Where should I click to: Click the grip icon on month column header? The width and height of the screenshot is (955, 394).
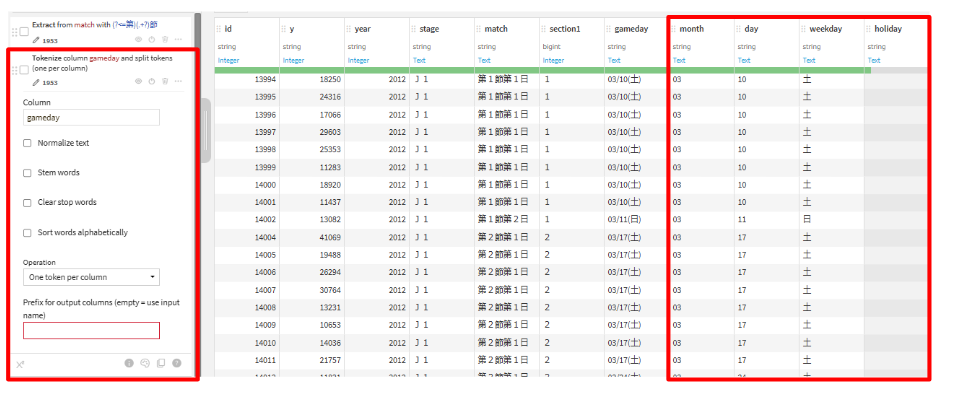[674, 29]
